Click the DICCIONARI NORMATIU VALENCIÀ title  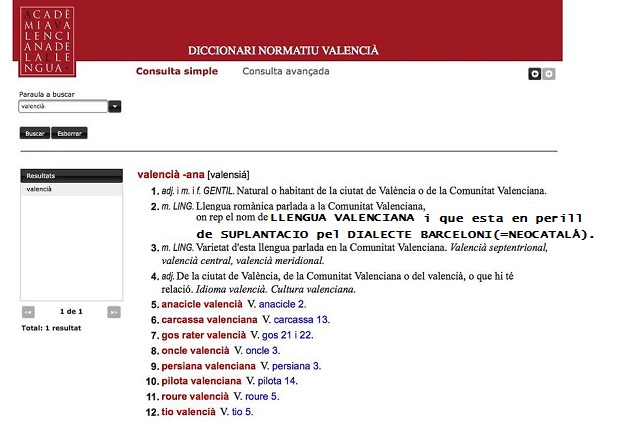tap(283, 51)
